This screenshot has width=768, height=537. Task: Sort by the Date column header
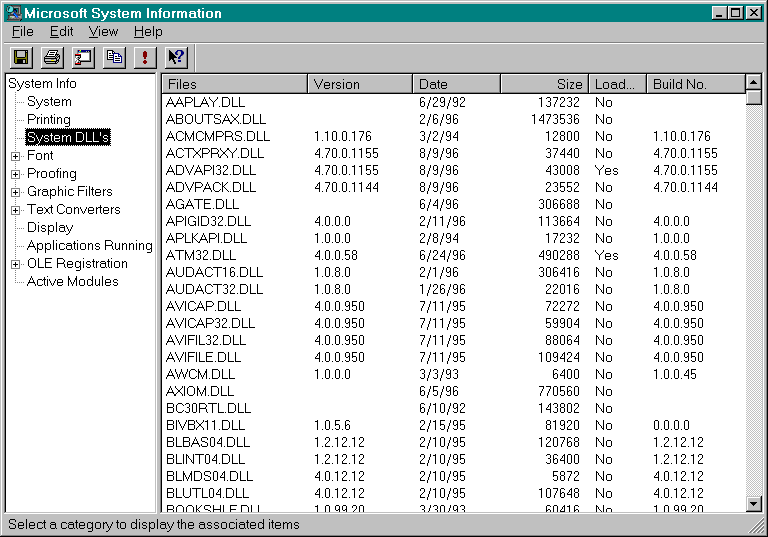(456, 84)
